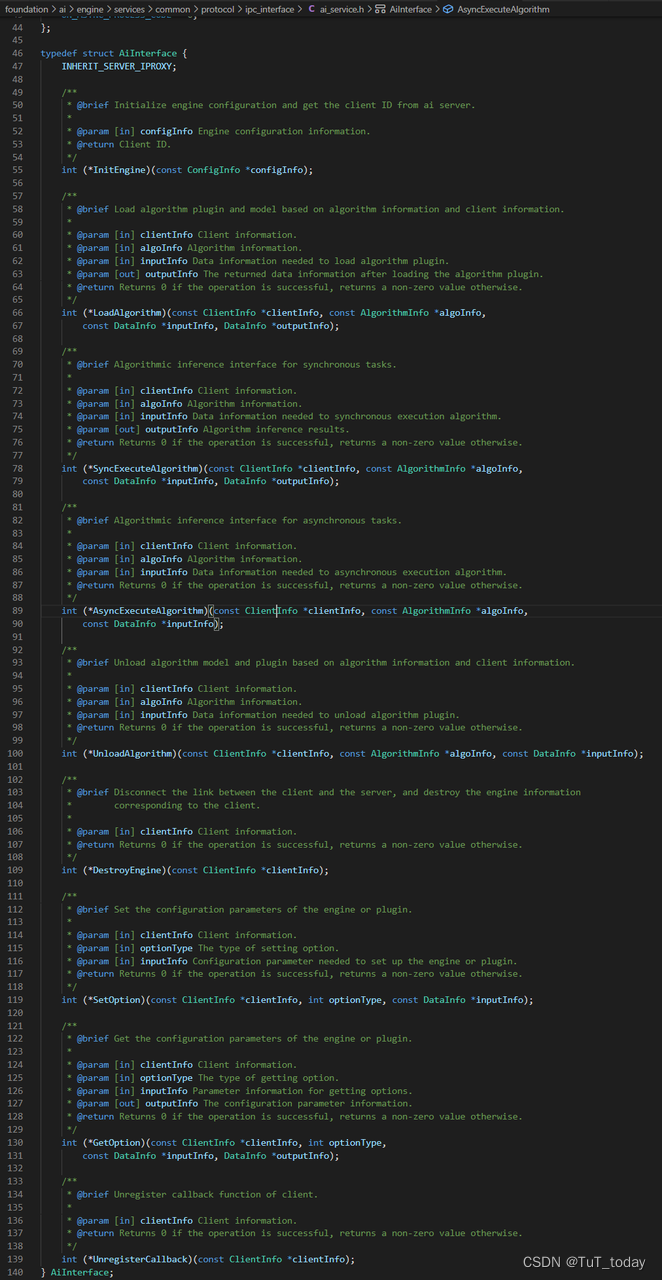Click the symbol icon before AsyncExecuteAlgorithm breadcrumb
The image size is (662, 1280).
pos(448,8)
